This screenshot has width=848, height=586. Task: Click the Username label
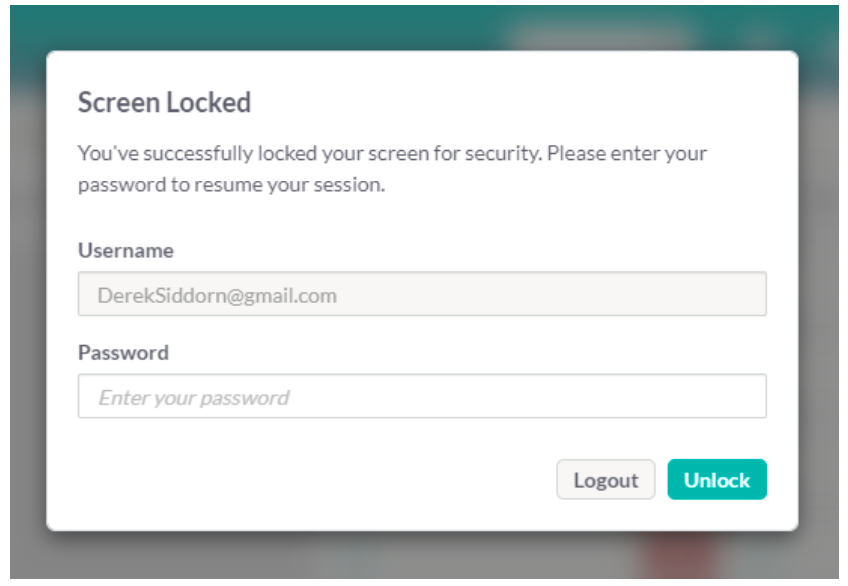[x=125, y=250]
